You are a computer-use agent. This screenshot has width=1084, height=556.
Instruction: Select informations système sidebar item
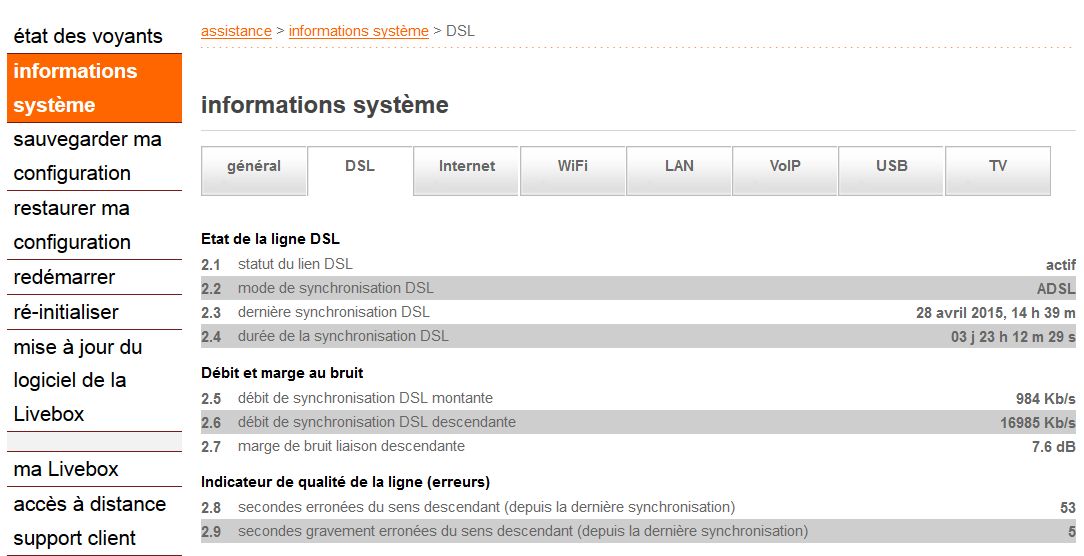coord(75,88)
